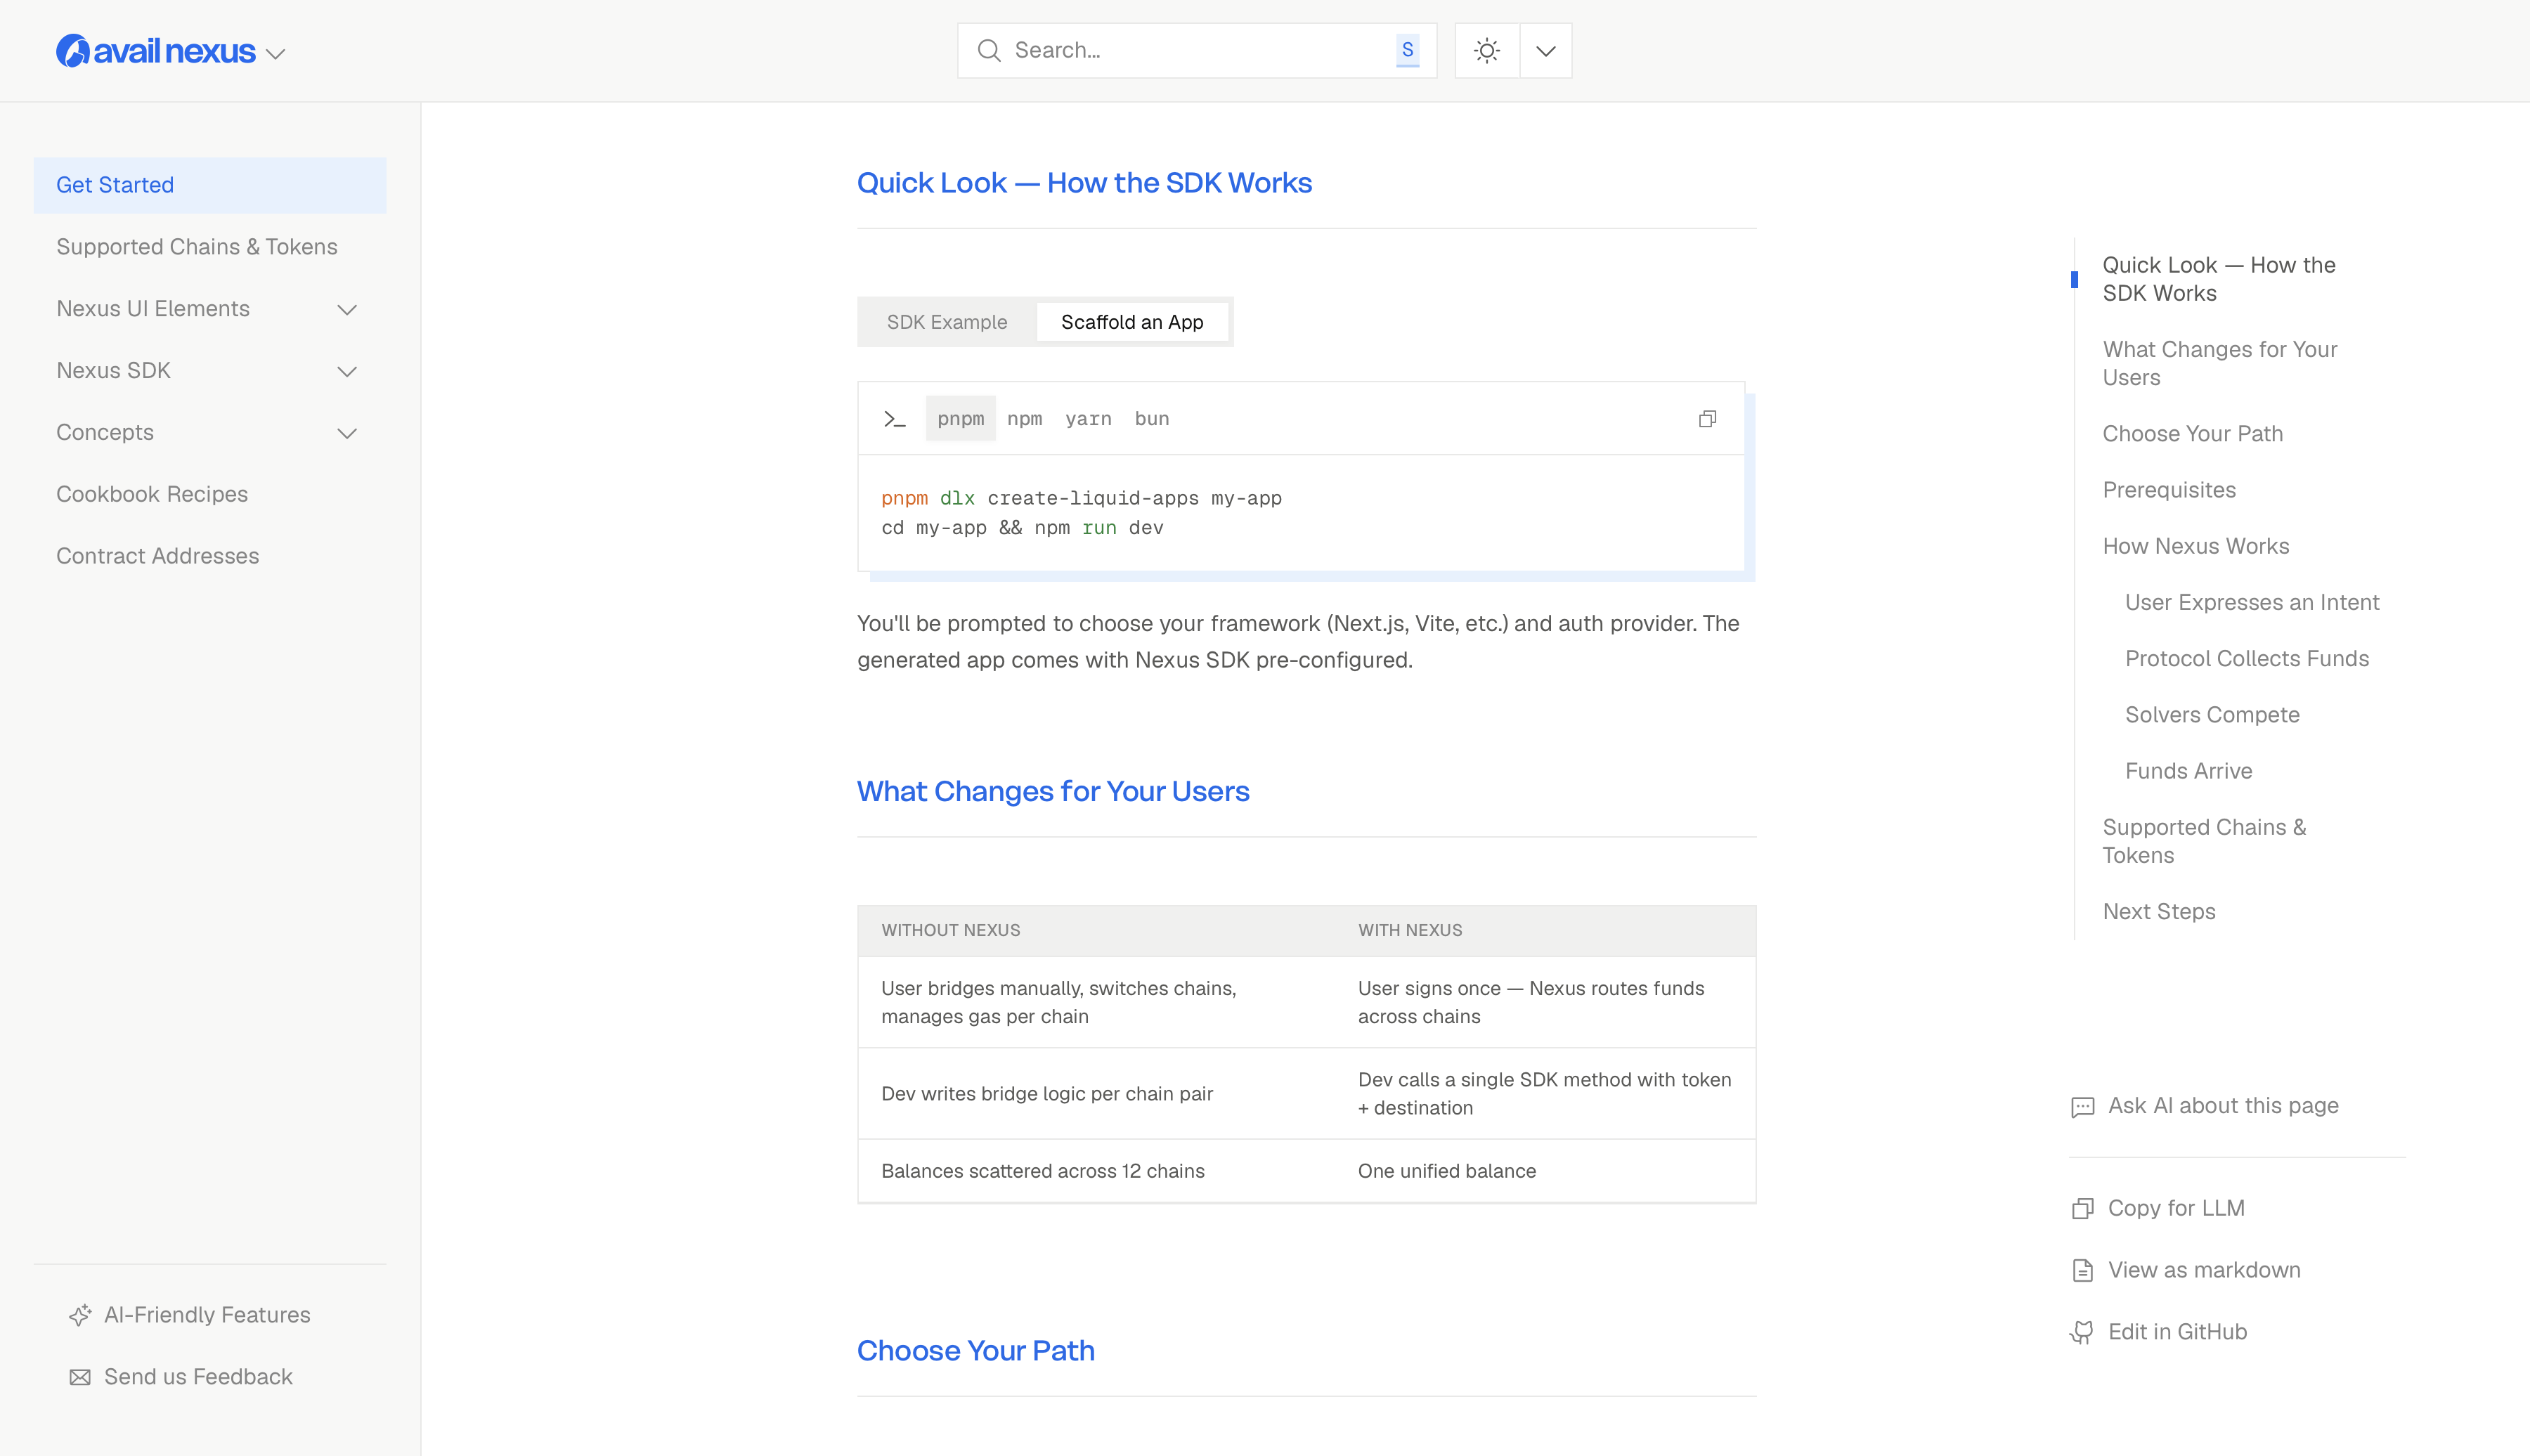
Task: Jump to What Changes for Your Users in contents
Action: [2219, 363]
